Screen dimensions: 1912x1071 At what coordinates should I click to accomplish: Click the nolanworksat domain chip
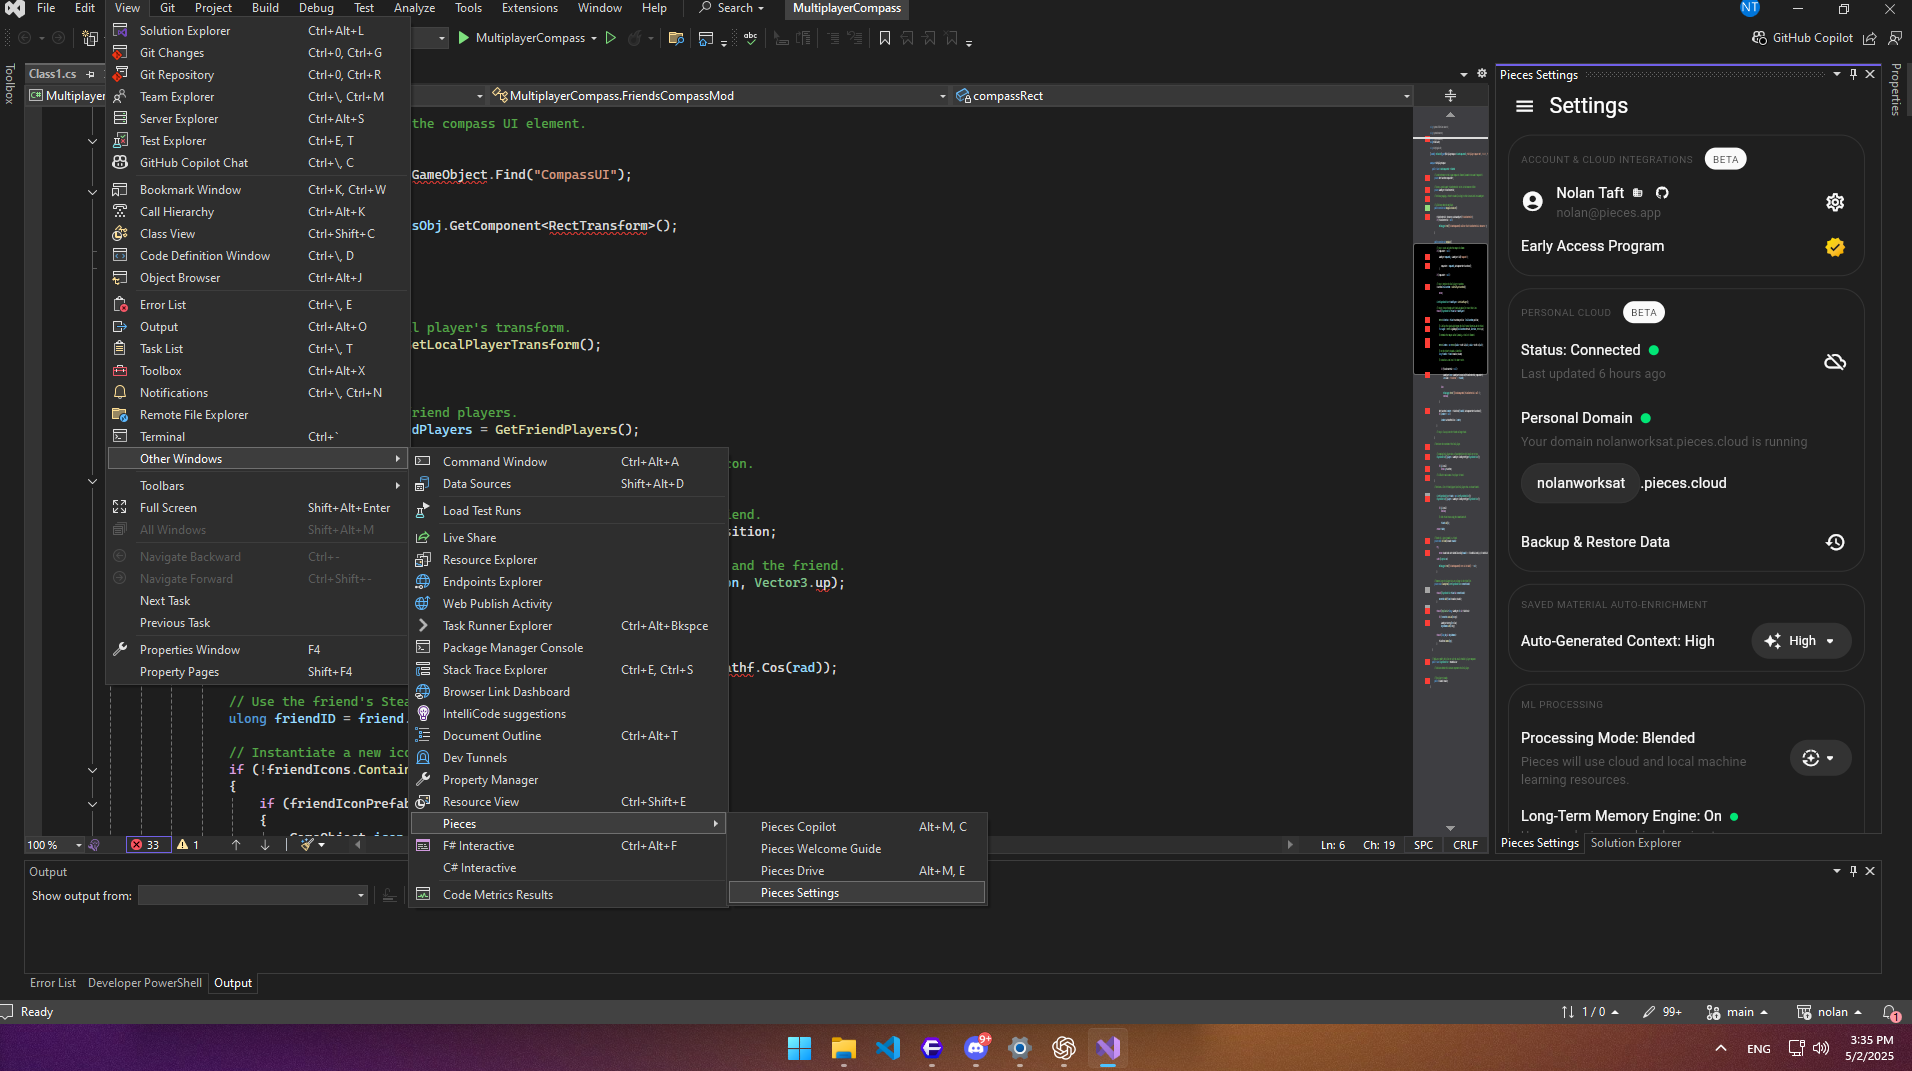coord(1580,483)
